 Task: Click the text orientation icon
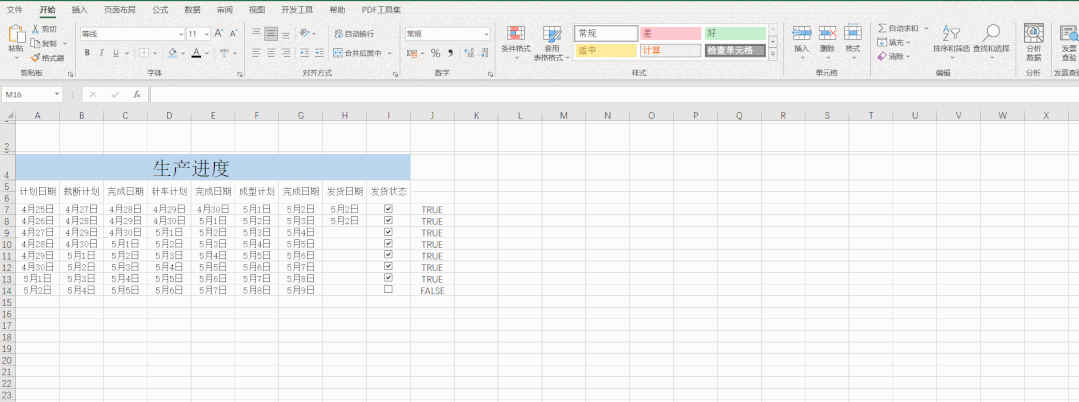[x=305, y=33]
